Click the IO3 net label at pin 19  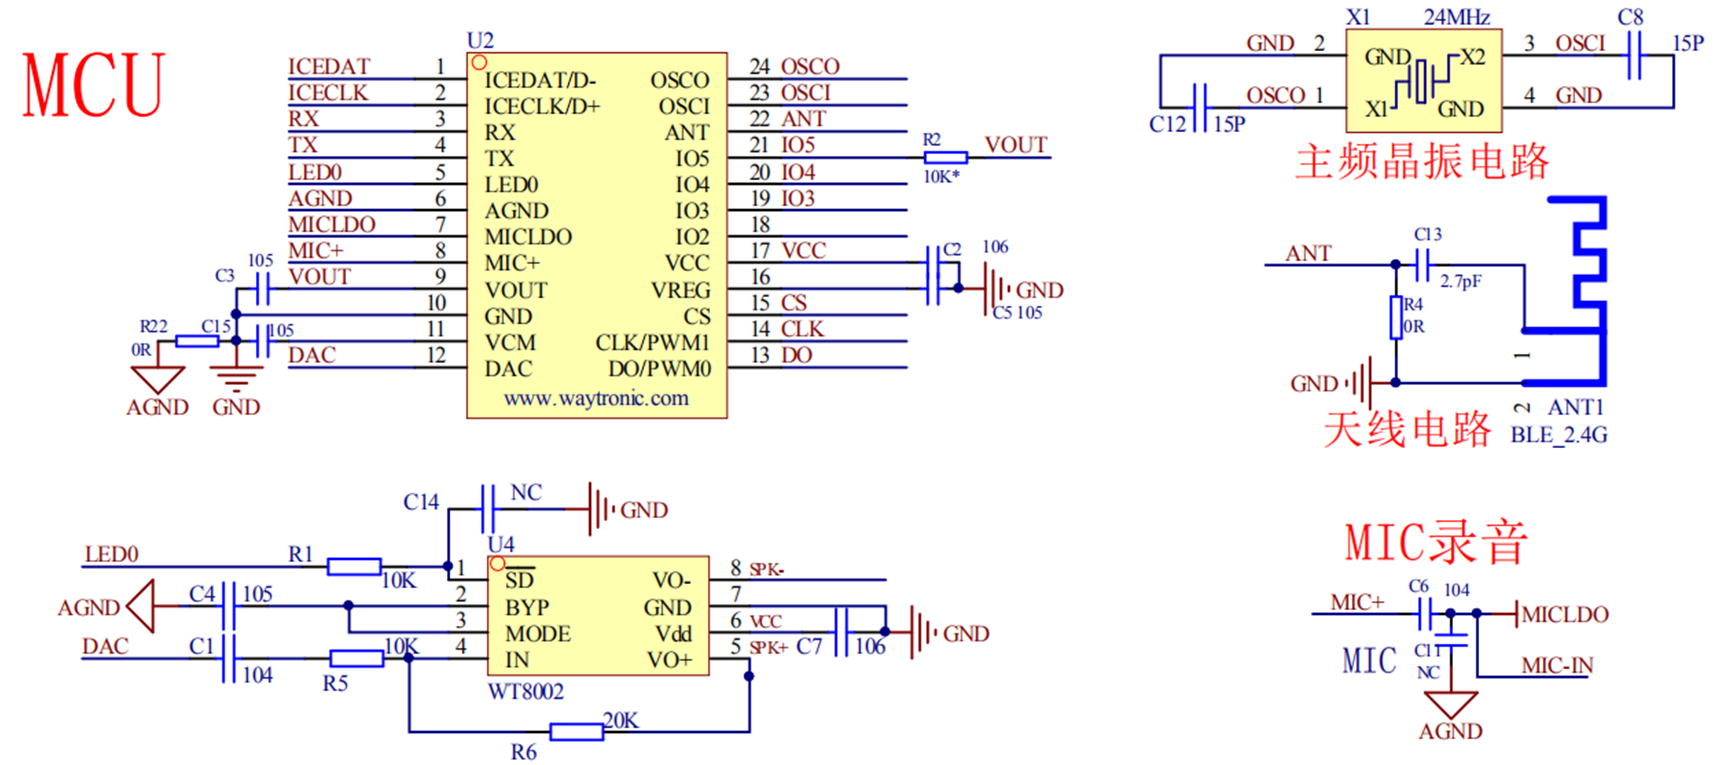(x=798, y=198)
